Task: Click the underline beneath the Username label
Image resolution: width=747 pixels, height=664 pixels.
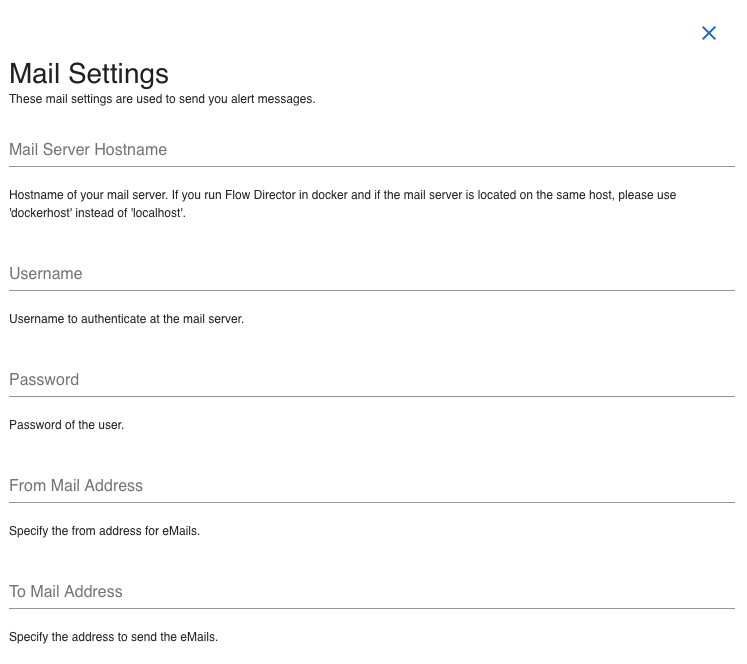Action: (x=371, y=290)
